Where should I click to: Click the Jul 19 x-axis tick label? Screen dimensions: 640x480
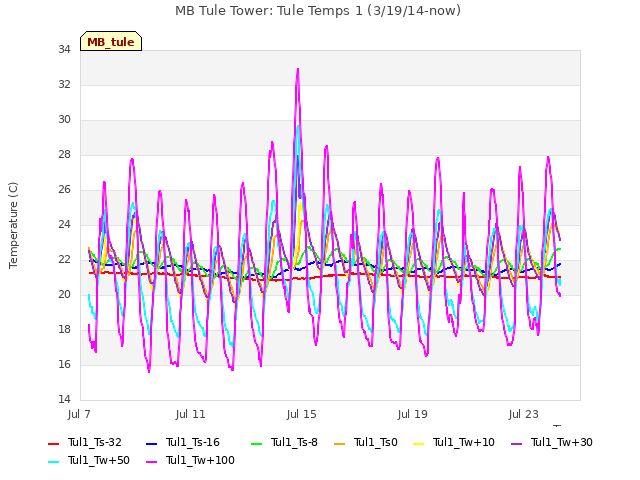pyautogui.click(x=412, y=414)
